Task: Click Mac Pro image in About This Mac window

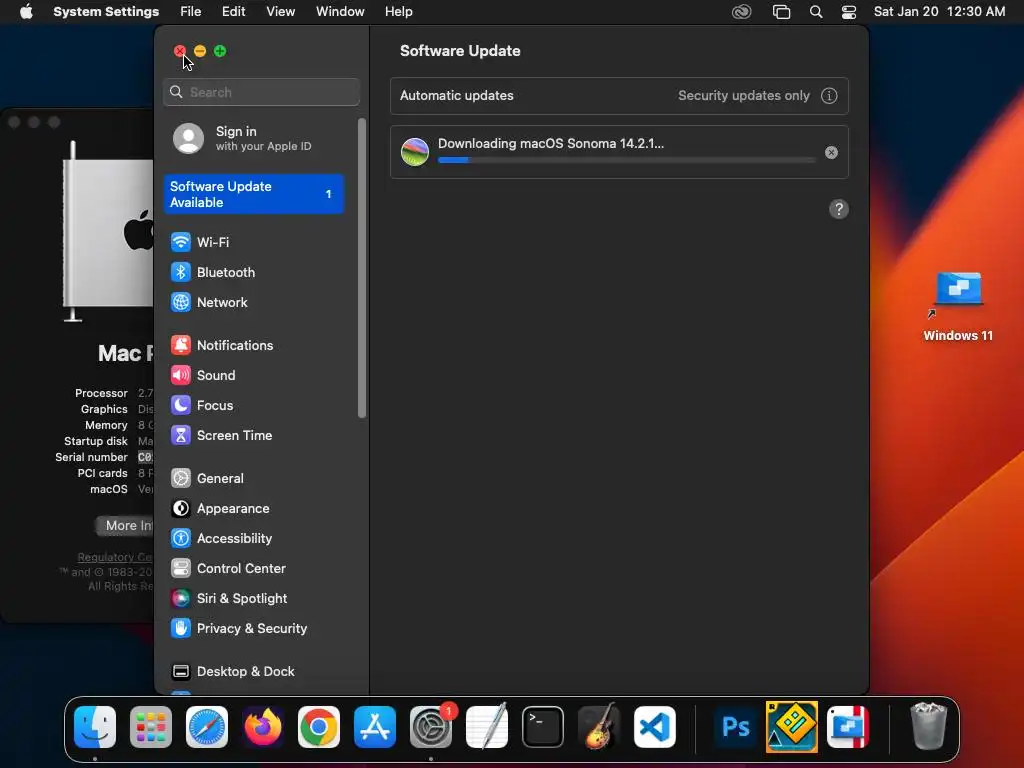Action: click(108, 232)
